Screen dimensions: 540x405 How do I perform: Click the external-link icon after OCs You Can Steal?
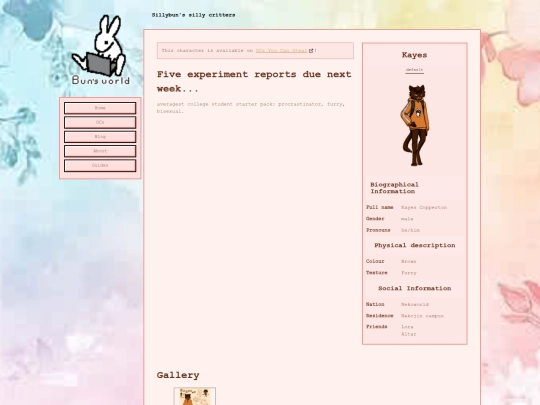click(311, 51)
